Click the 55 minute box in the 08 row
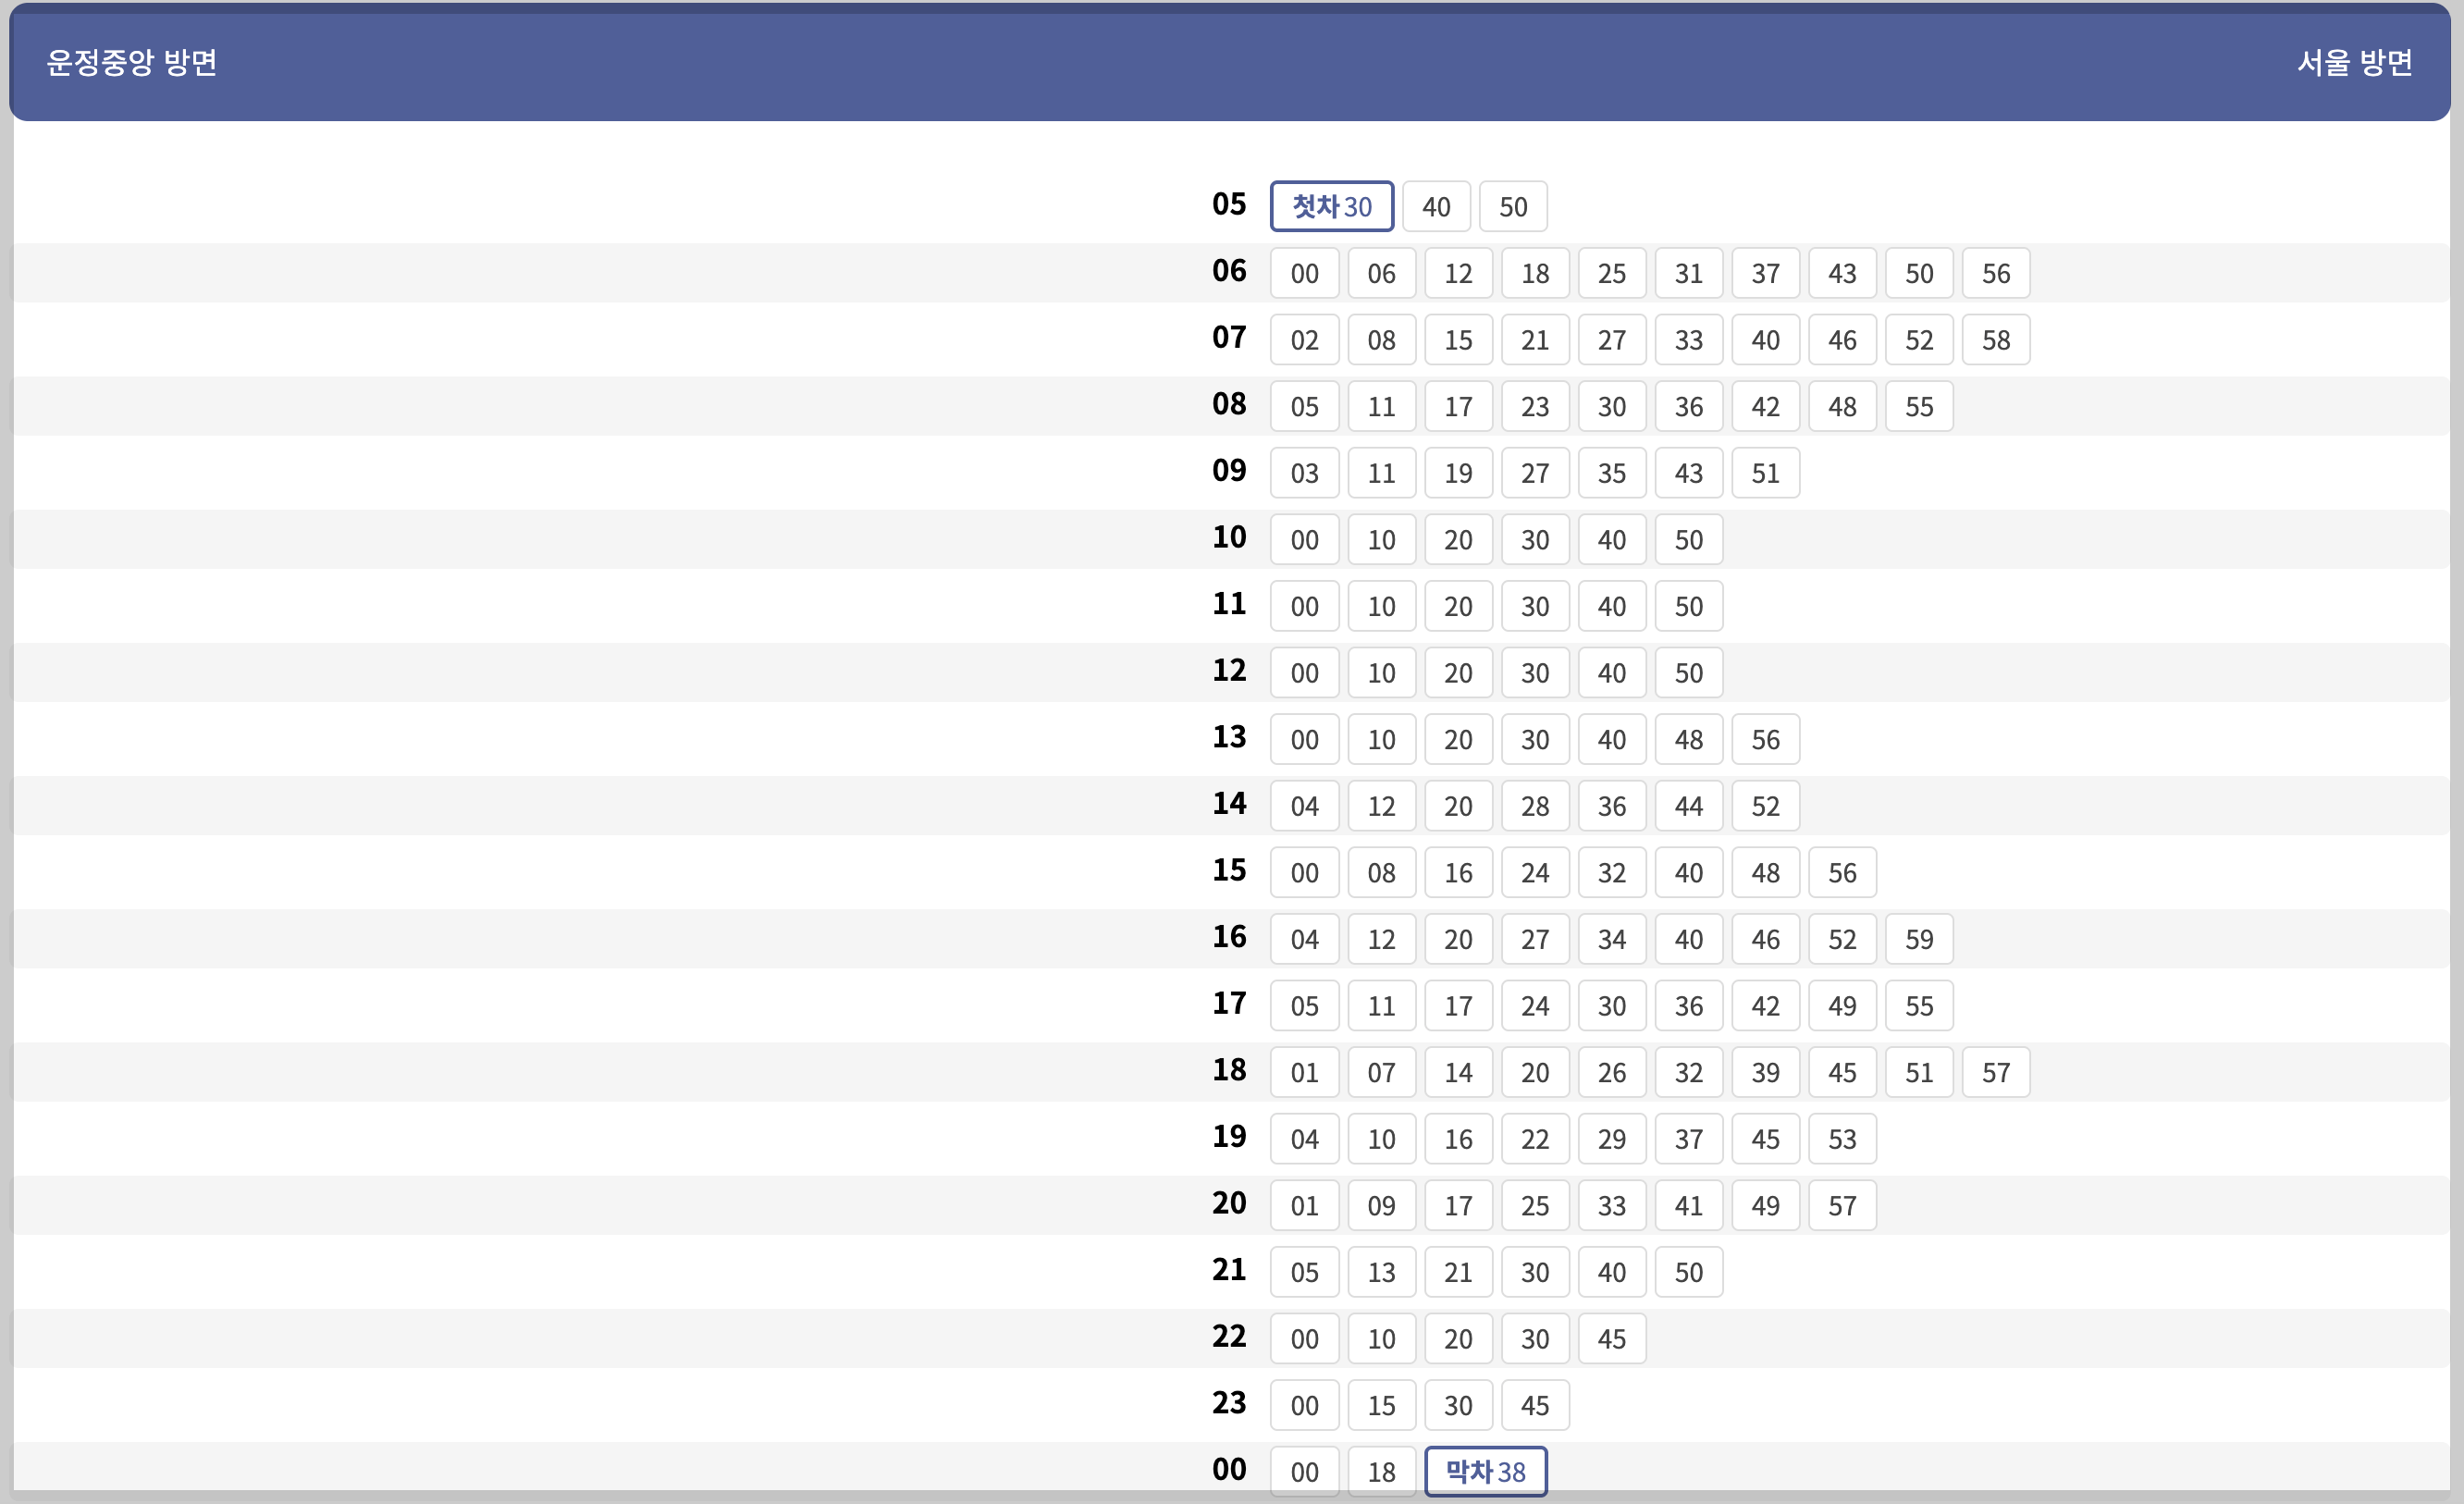2464x1504 pixels. 1919,407
